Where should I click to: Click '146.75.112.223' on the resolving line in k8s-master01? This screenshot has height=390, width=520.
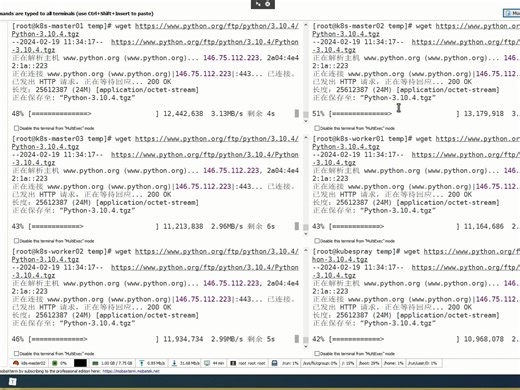click(x=231, y=58)
